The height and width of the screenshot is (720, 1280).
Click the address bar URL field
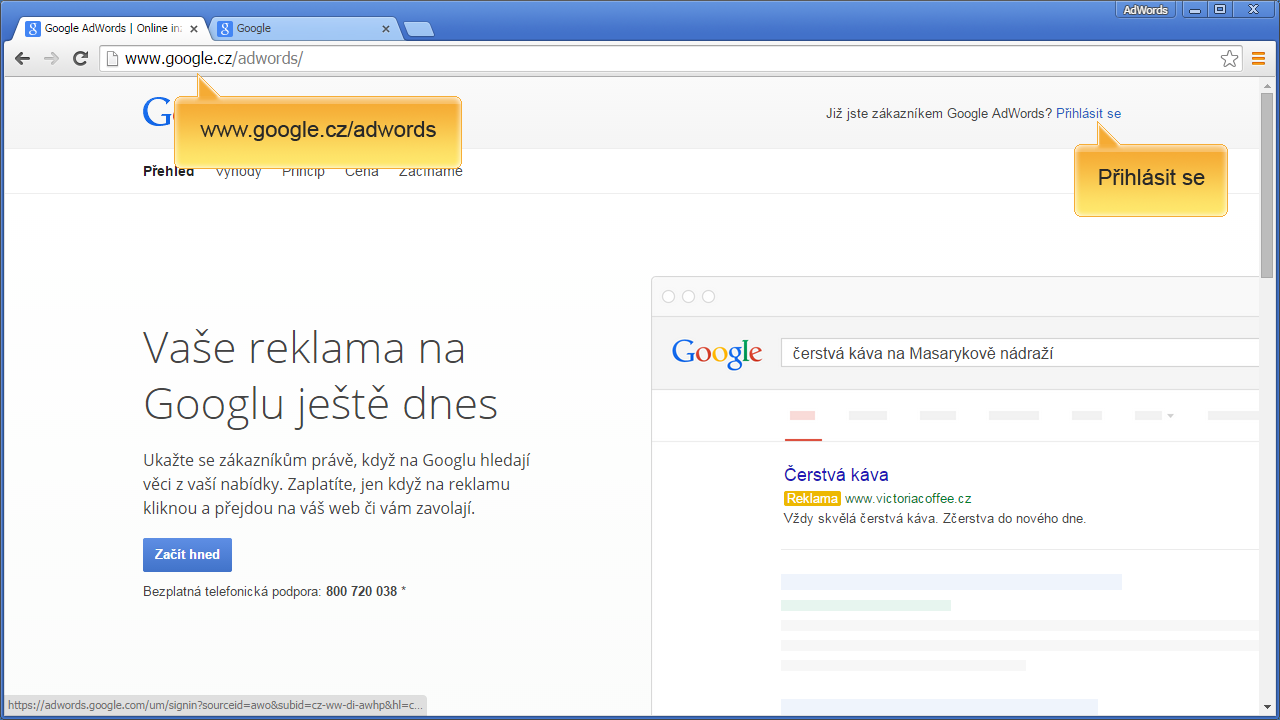(670, 59)
